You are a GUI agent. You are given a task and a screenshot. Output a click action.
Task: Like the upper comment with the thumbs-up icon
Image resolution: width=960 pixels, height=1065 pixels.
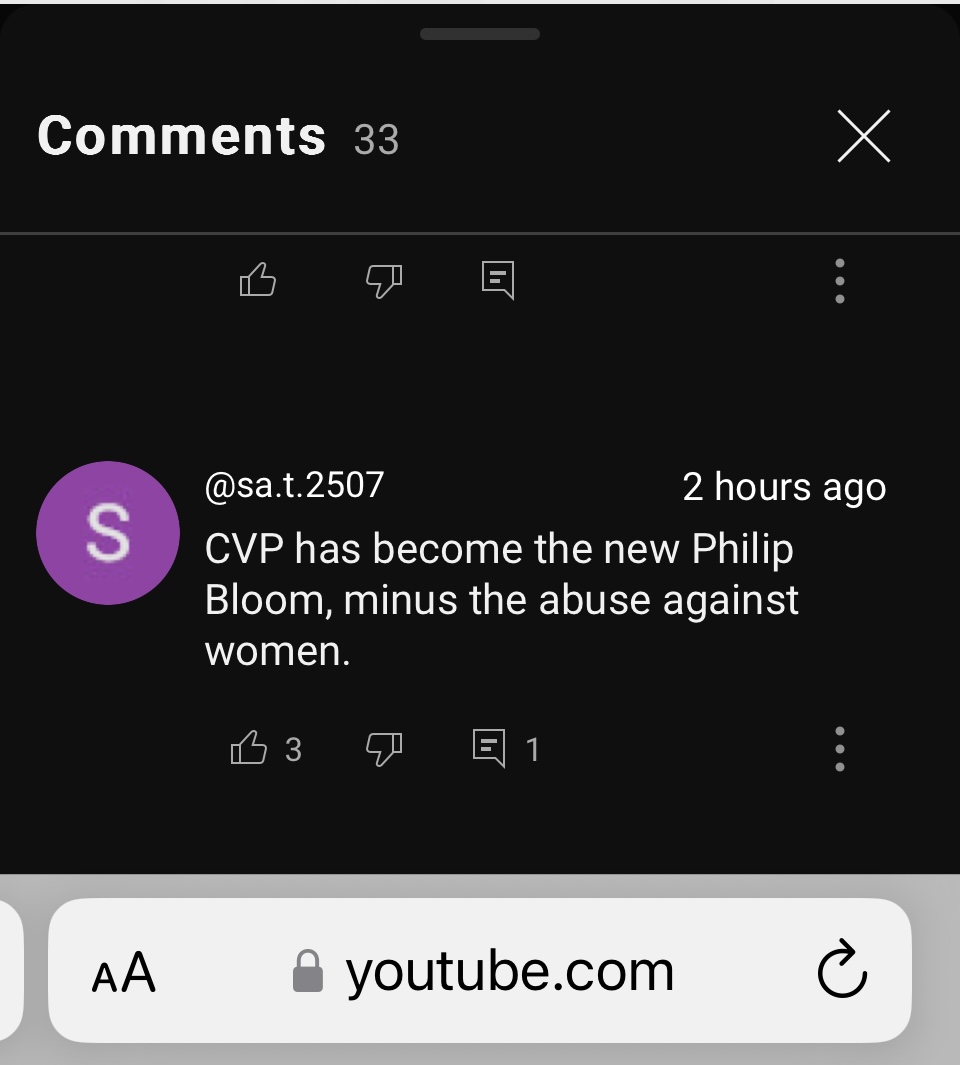(257, 279)
